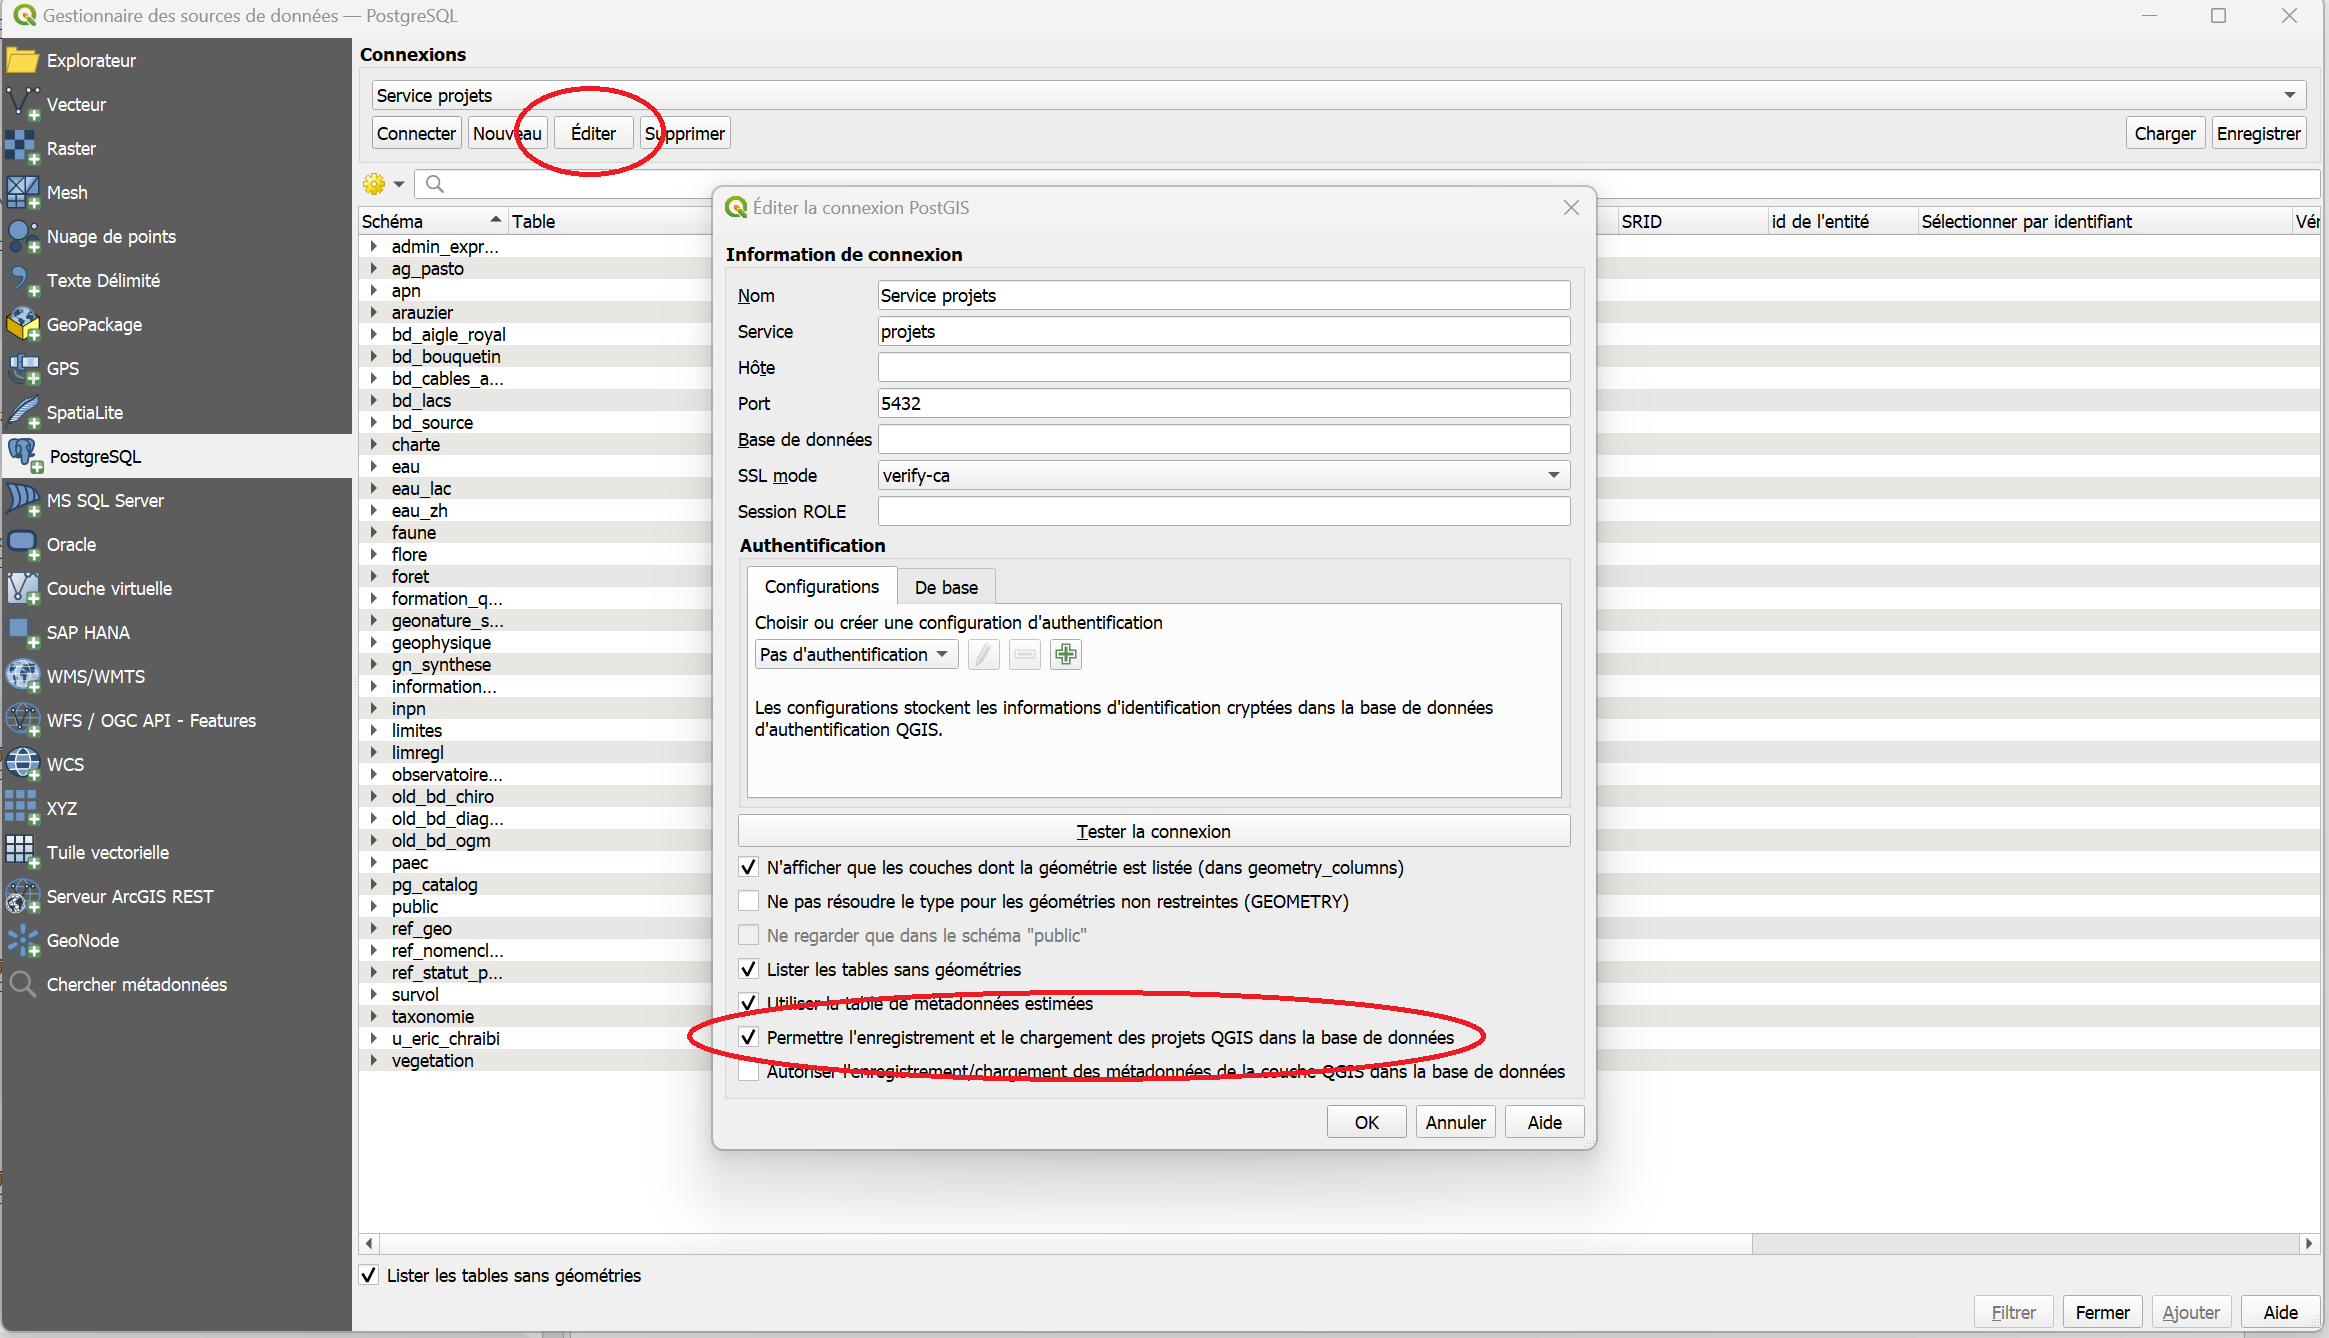
Task: Open the Service projets connection dropdown
Action: click(x=1339, y=95)
